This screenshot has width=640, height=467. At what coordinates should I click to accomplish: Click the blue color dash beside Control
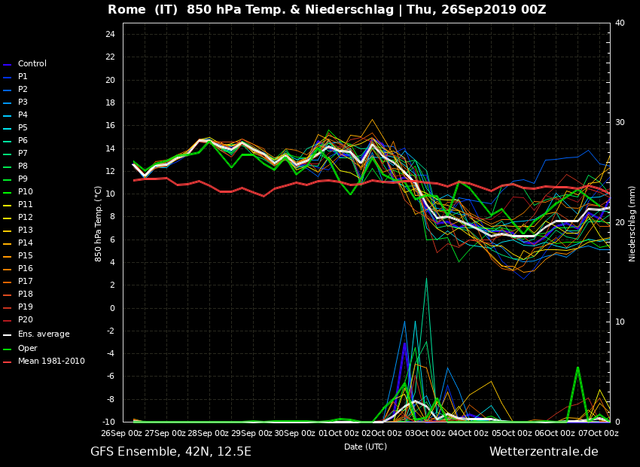point(7,64)
